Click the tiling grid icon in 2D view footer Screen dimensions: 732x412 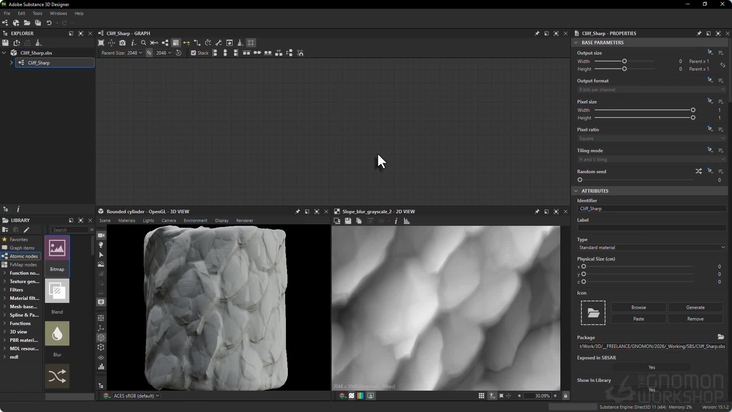(x=481, y=396)
